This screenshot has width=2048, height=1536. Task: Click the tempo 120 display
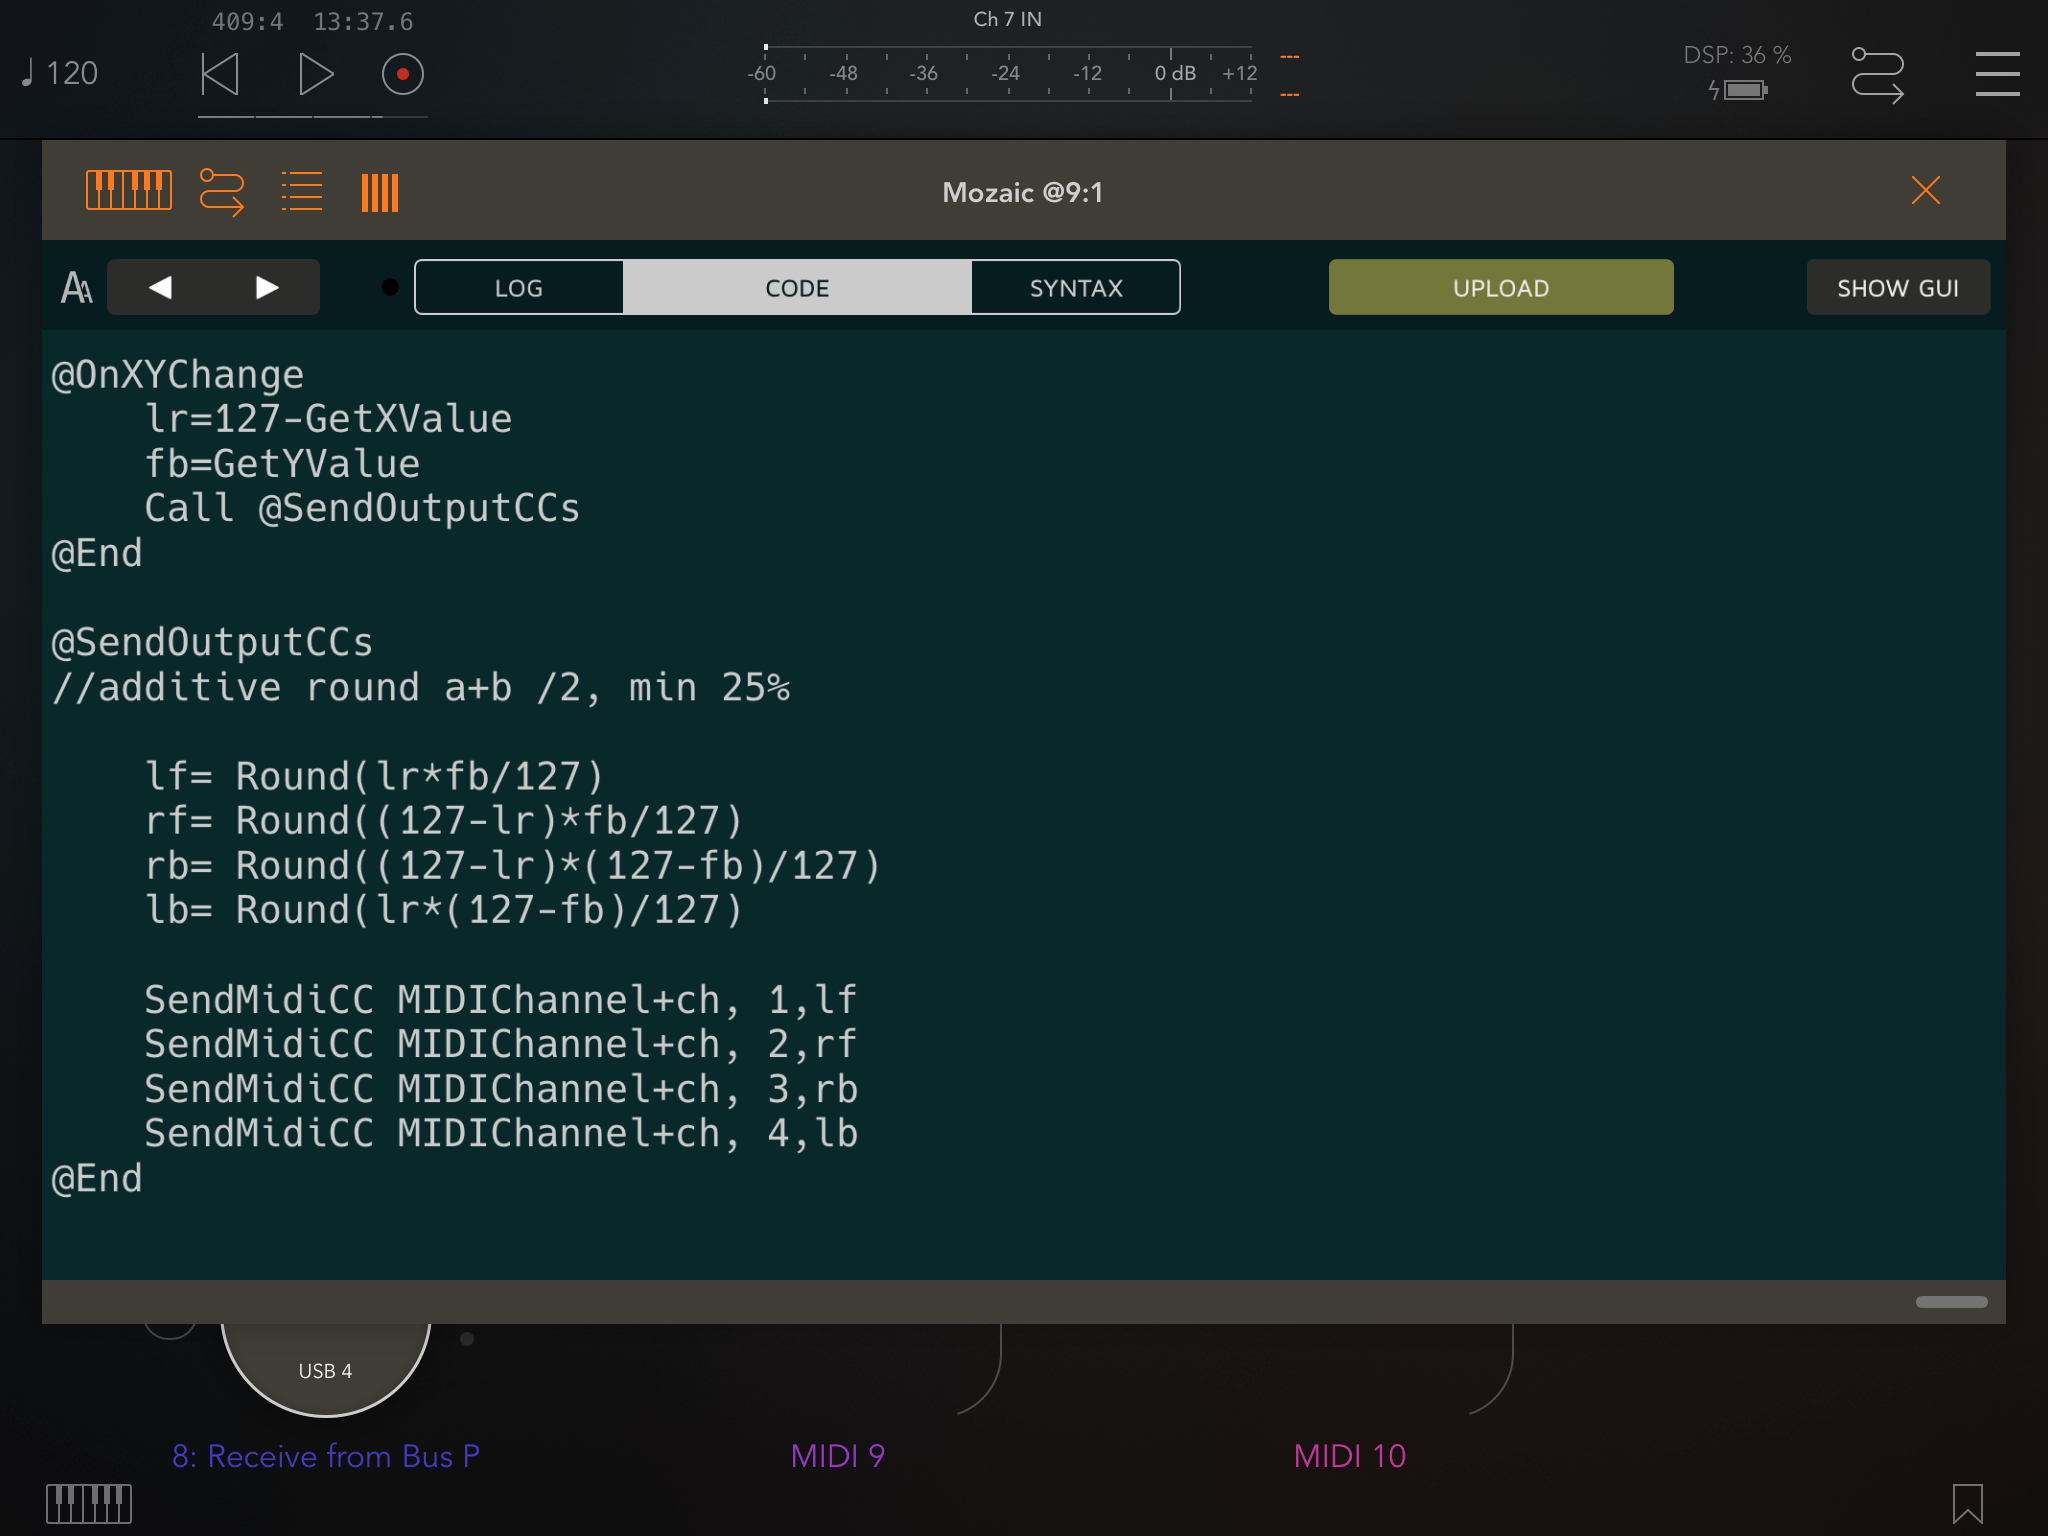pyautogui.click(x=60, y=74)
